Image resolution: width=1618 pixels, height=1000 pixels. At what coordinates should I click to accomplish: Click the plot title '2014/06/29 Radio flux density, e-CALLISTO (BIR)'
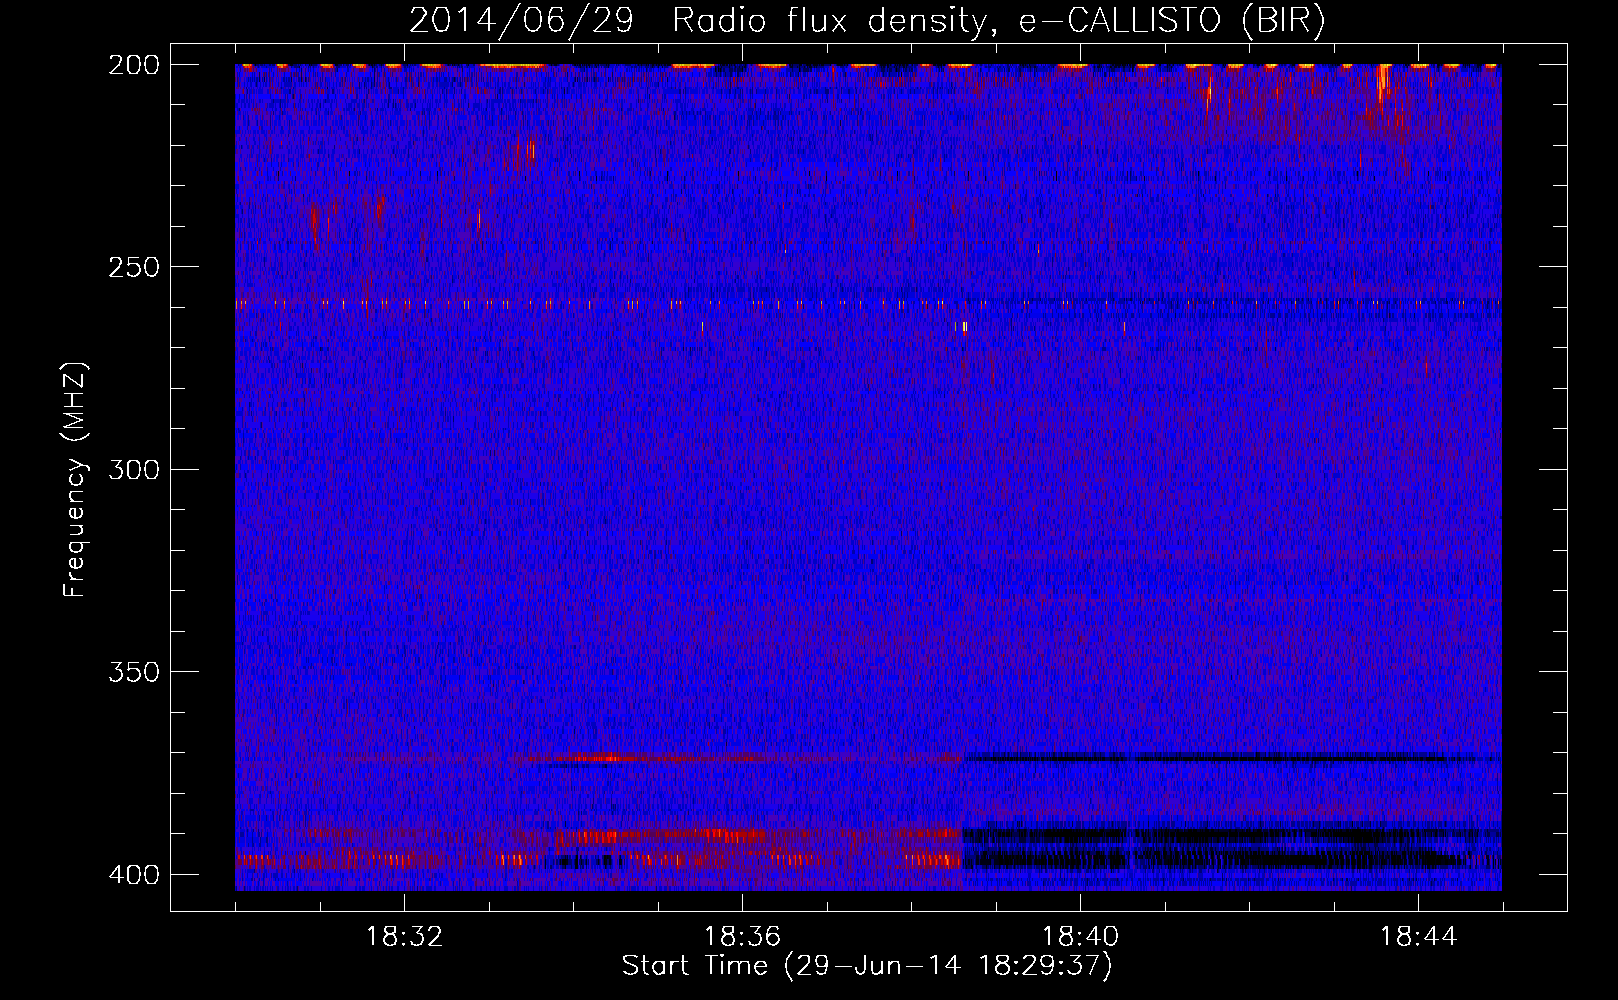867,21
